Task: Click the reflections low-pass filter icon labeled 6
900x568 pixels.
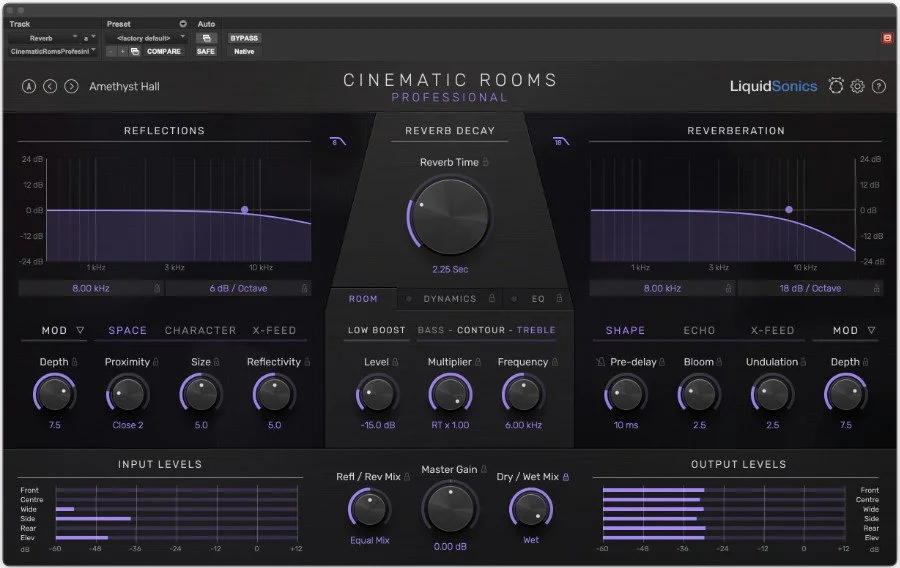Action: (338, 141)
